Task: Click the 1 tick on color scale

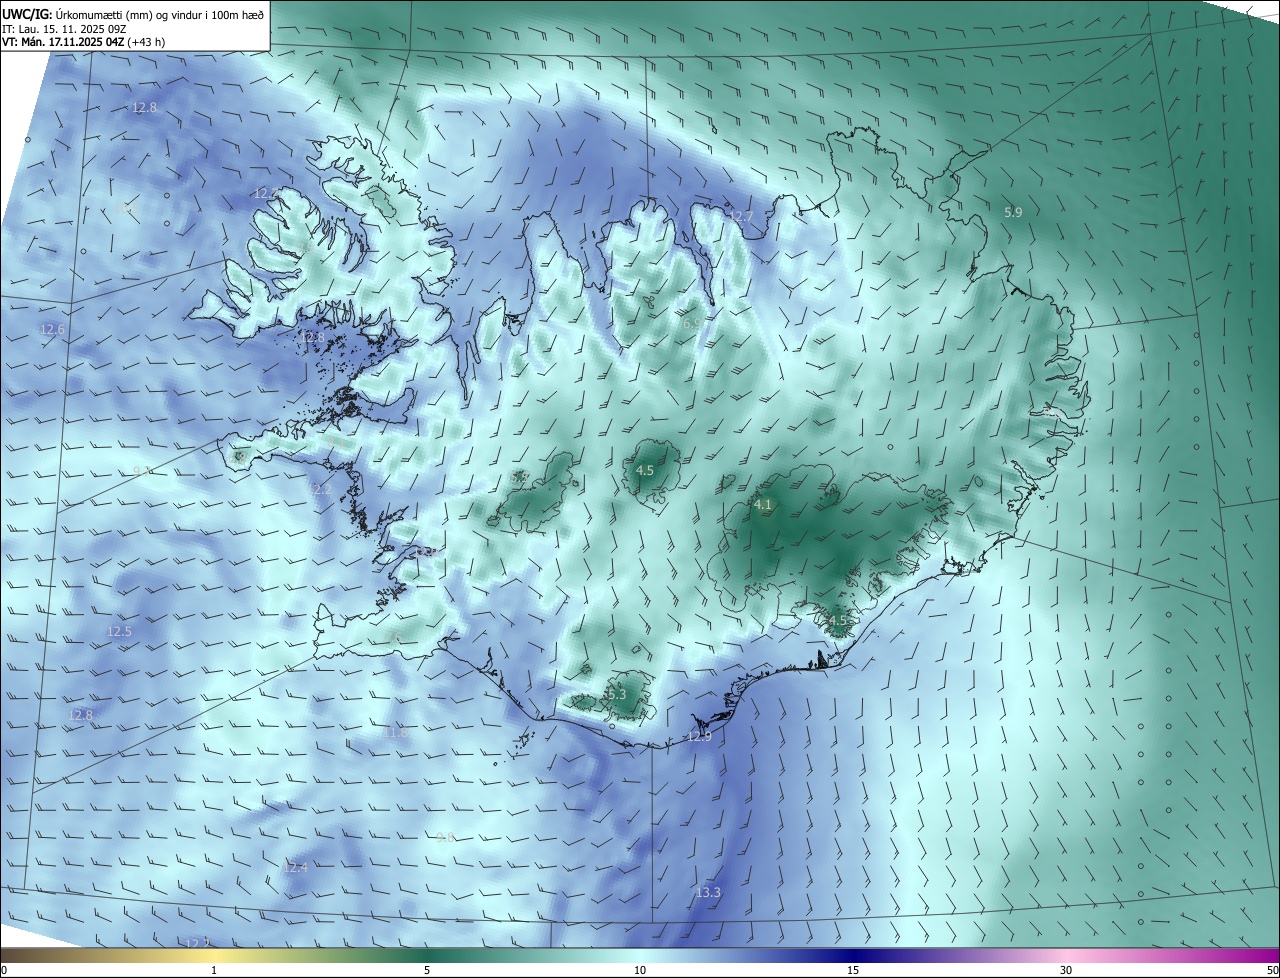Action: point(214,970)
